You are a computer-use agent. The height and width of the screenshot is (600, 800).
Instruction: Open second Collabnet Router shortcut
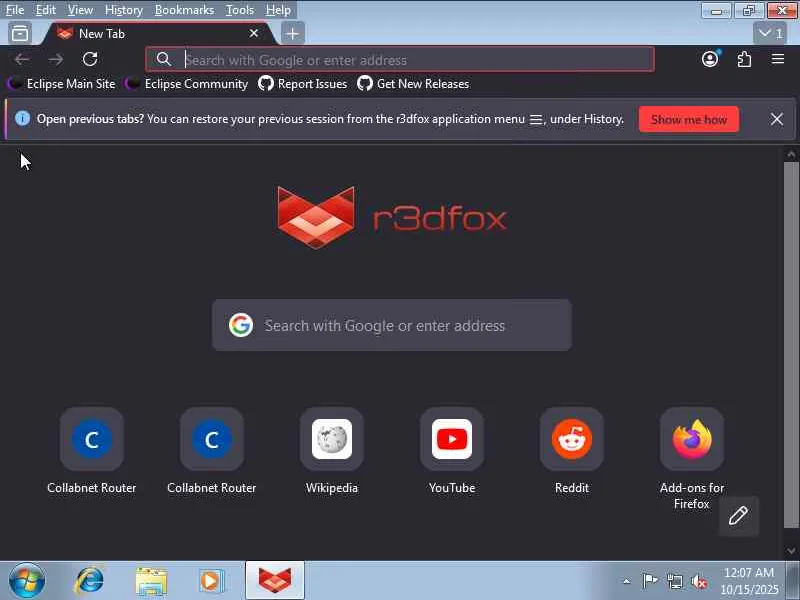[212, 451]
